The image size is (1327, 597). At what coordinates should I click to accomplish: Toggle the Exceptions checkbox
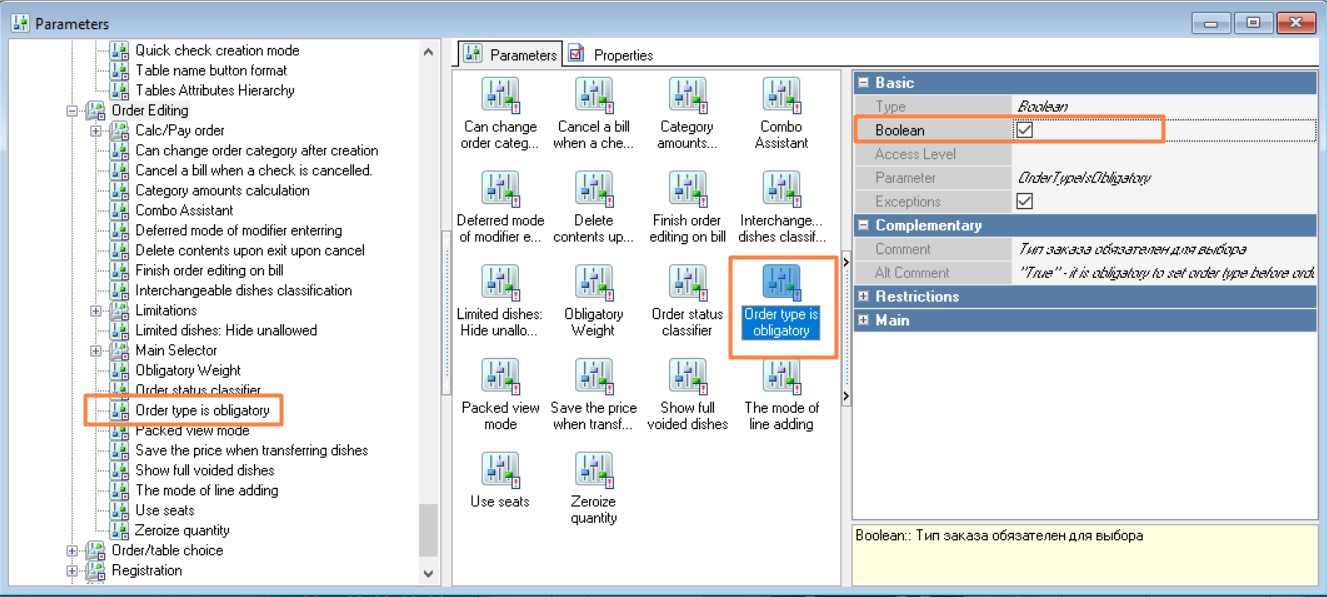1024,201
